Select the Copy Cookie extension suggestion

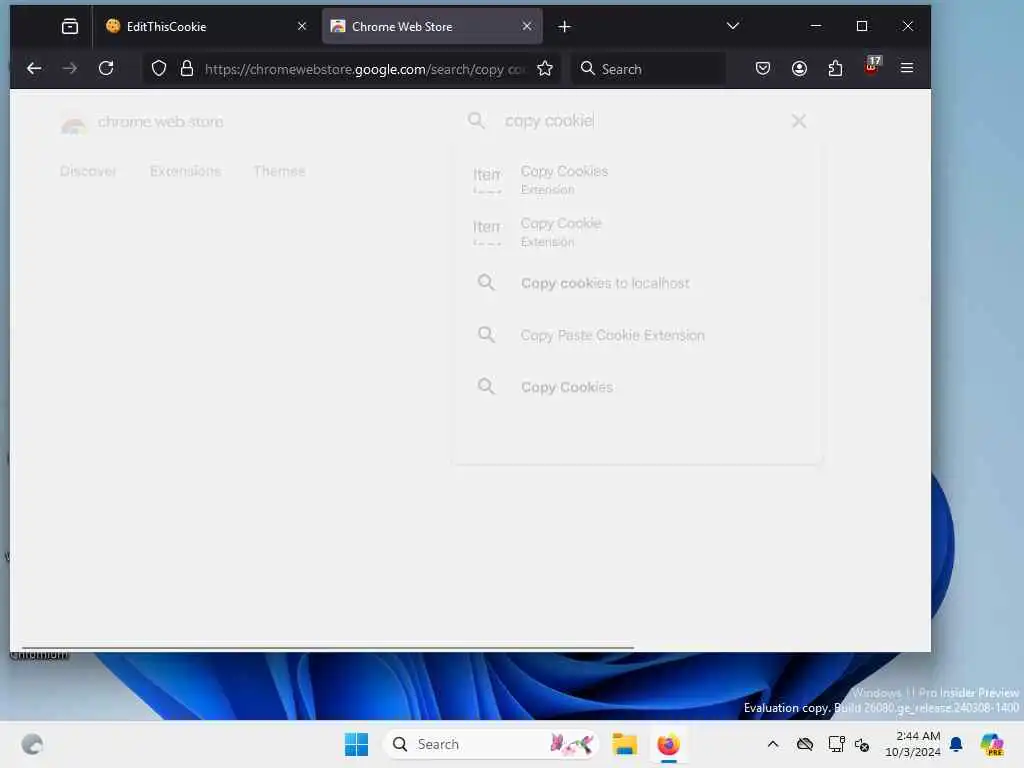tap(637, 232)
